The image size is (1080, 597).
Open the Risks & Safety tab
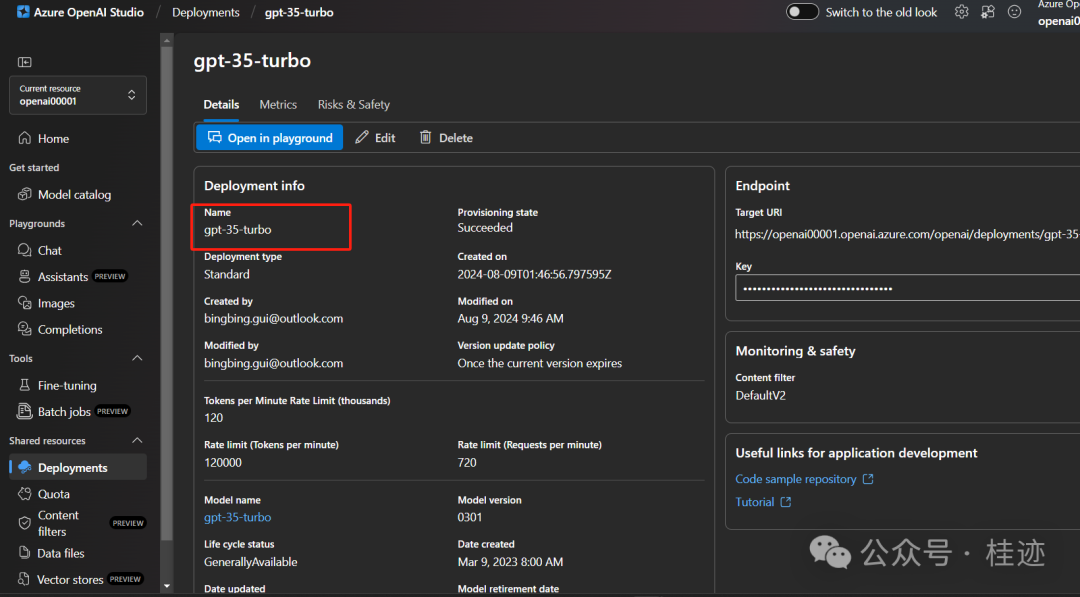tap(353, 105)
